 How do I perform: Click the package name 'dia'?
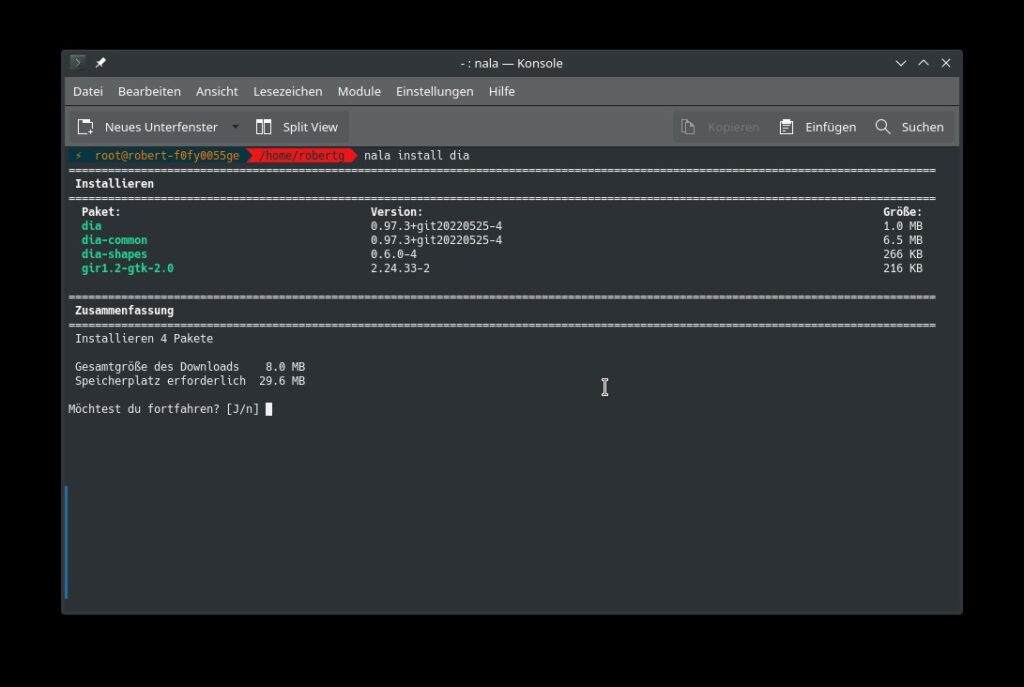[91, 226]
